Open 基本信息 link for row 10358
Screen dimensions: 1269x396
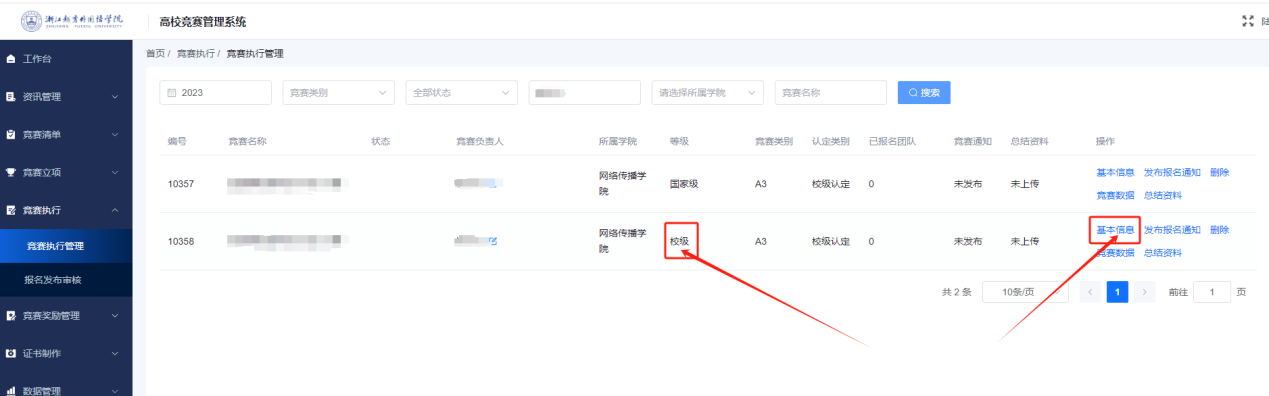tap(1115, 230)
